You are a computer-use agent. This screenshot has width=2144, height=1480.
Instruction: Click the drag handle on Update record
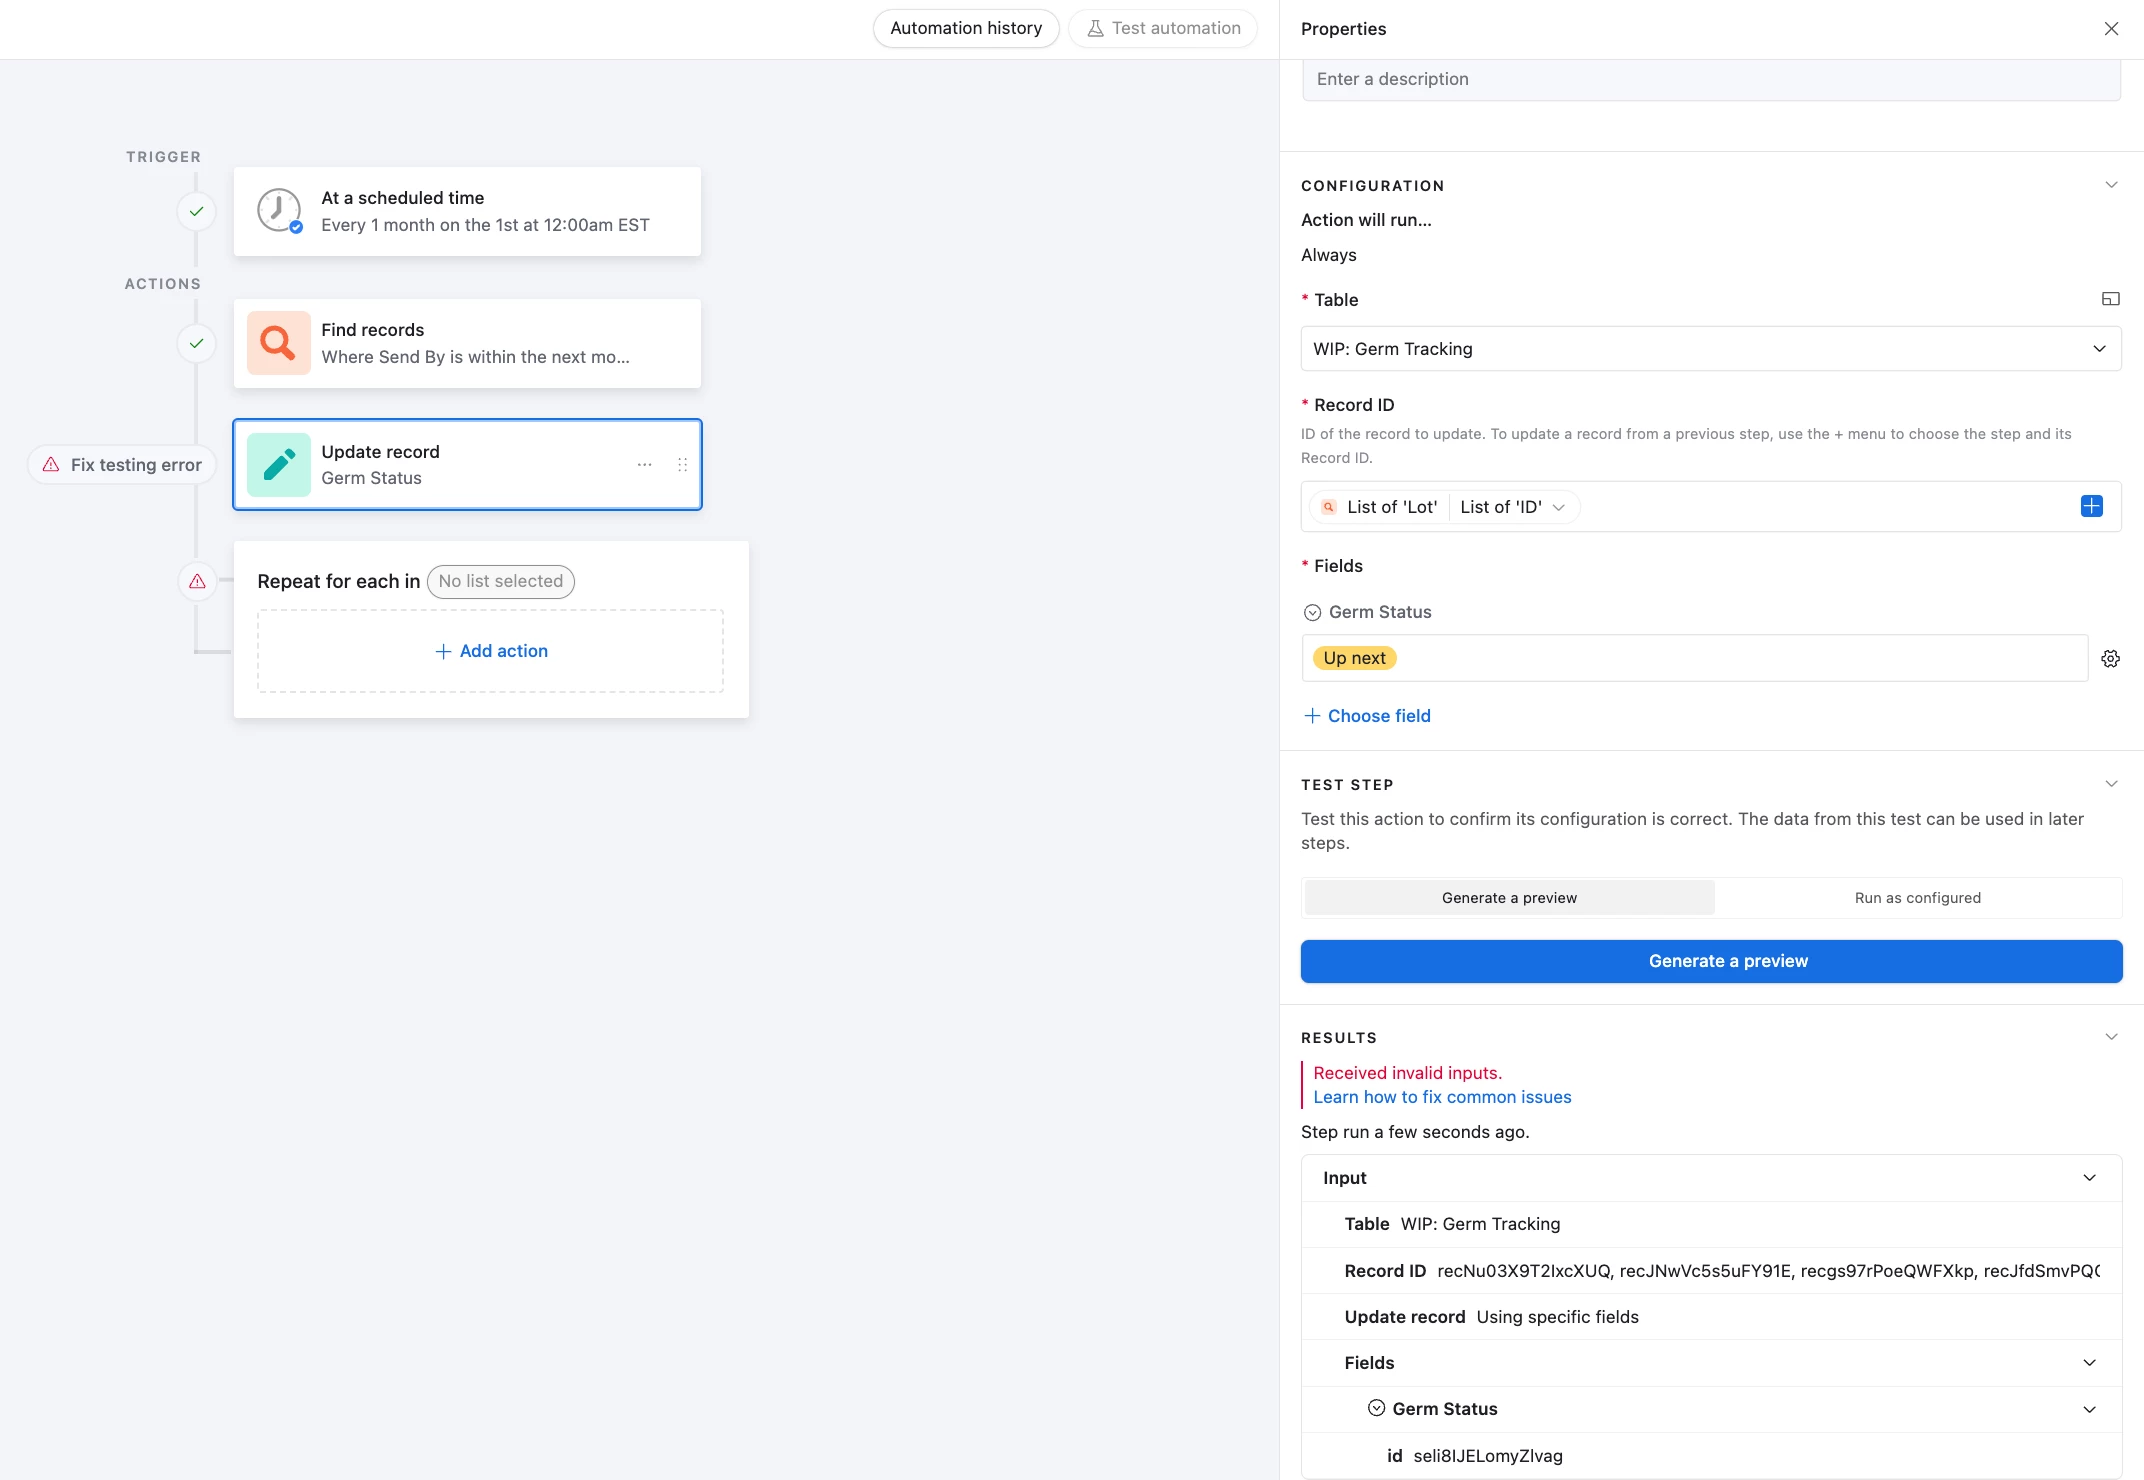click(x=683, y=465)
